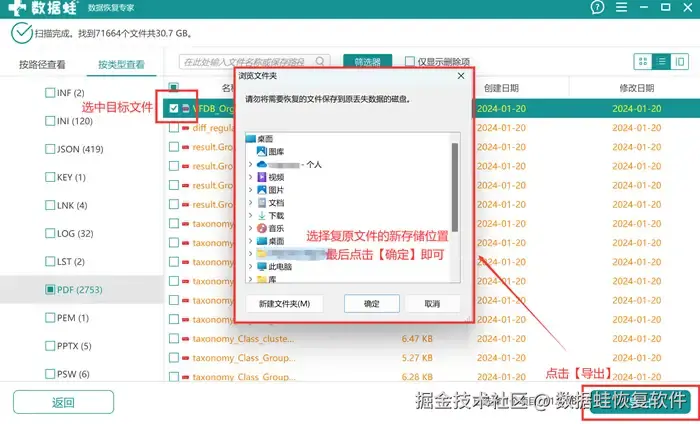Sort by 修改日期 column header
700x424 pixels.
pos(637,88)
